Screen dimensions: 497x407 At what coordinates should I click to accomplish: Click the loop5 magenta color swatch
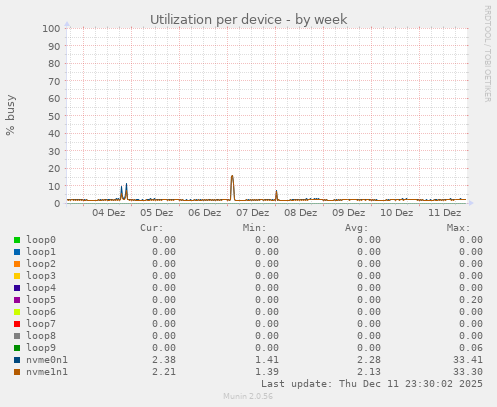click(17, 300)
